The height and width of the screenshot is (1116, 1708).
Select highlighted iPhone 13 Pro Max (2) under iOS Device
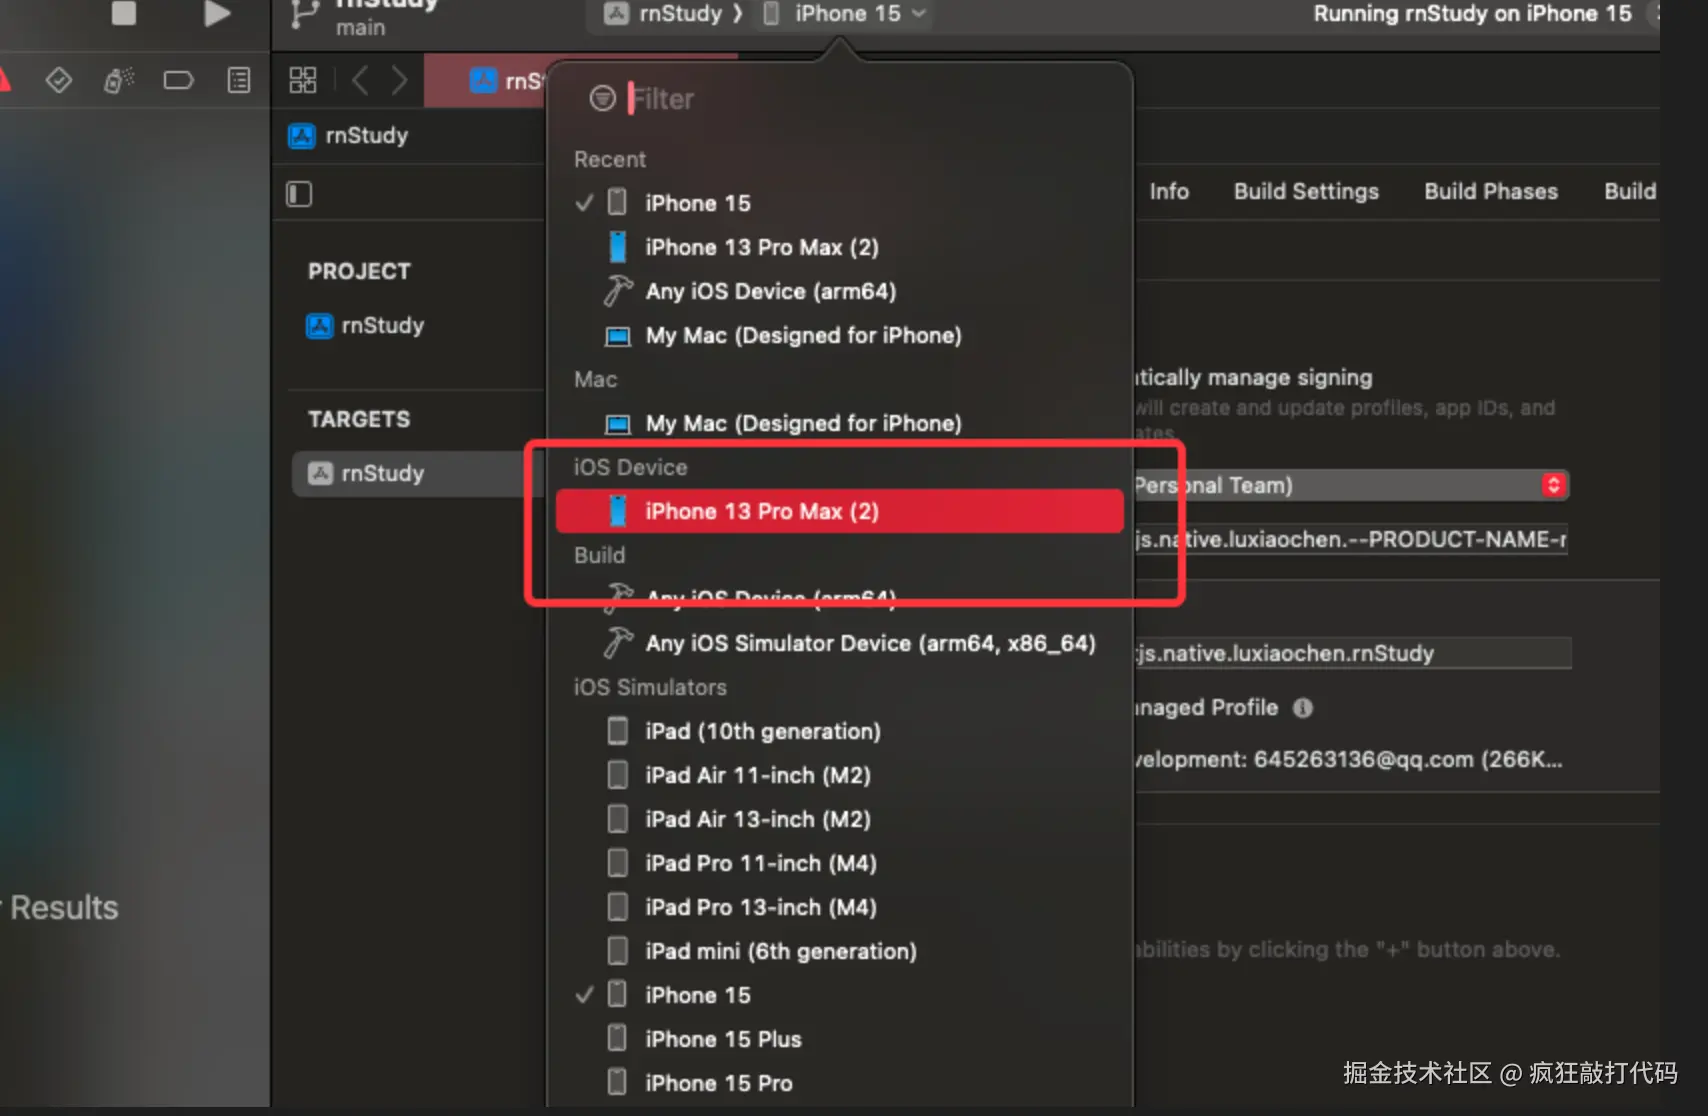coord(840,511)
